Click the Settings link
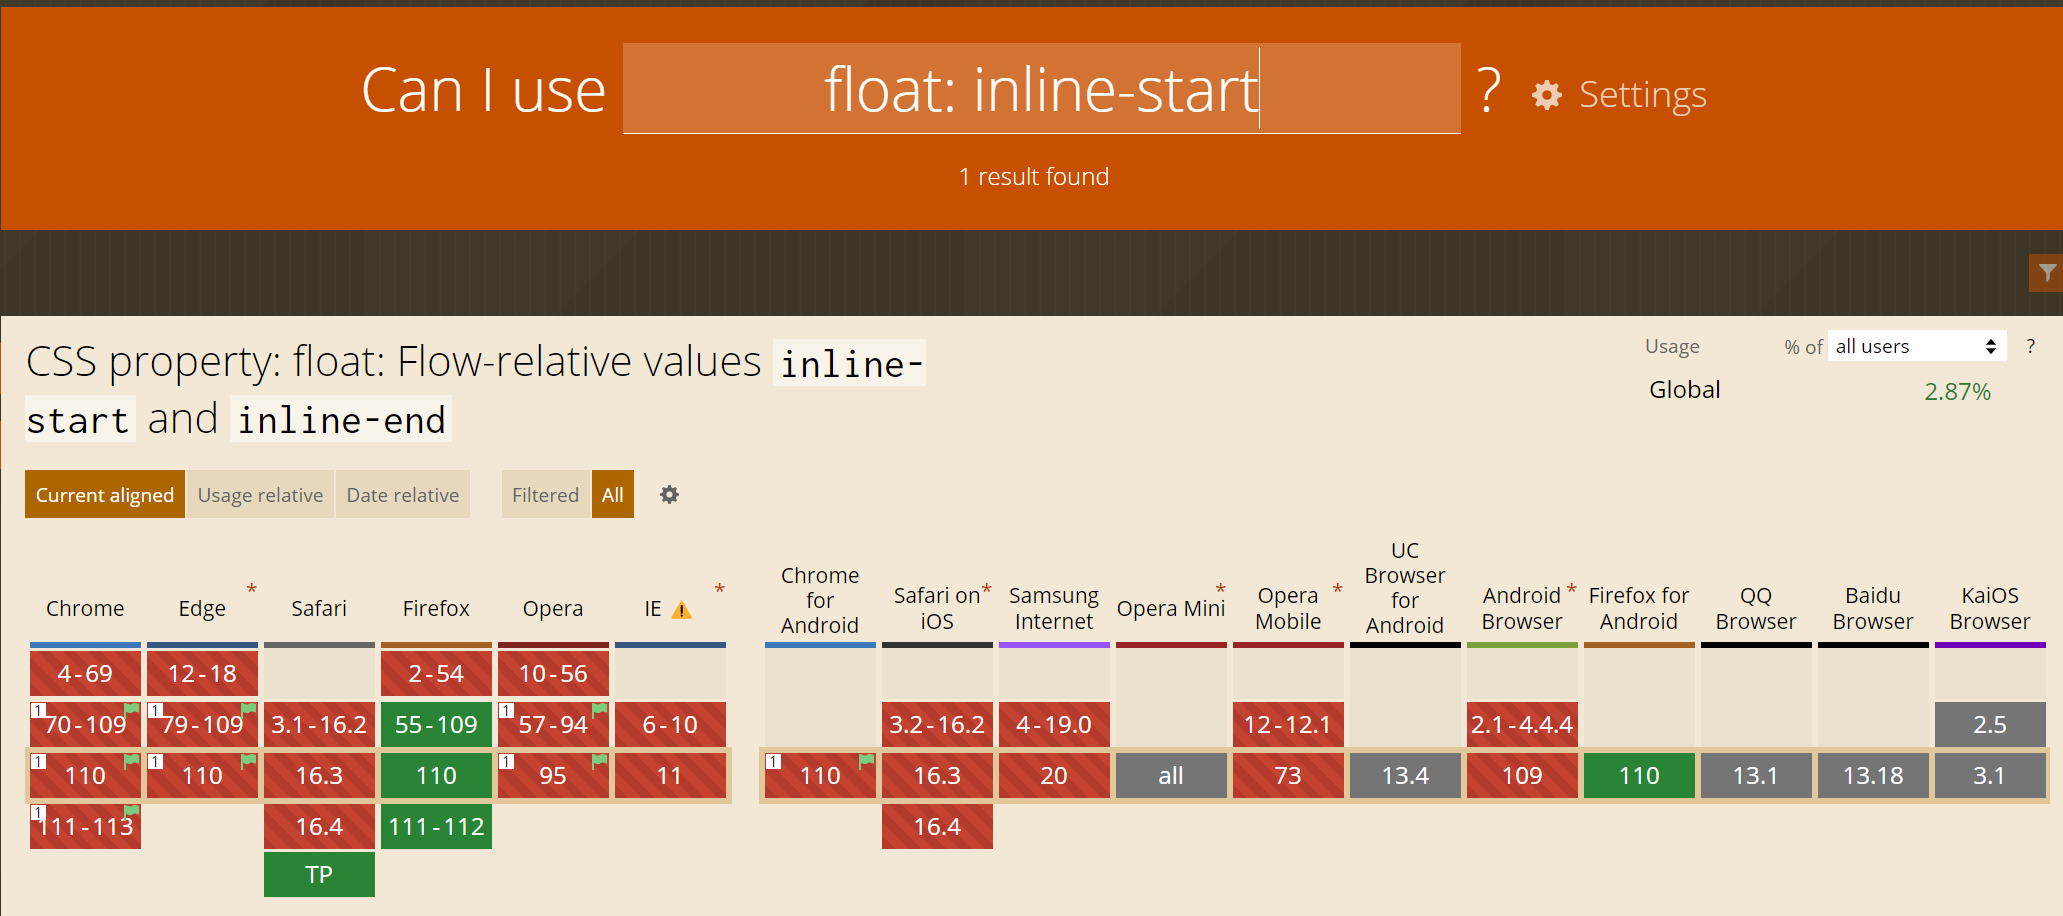The height and width of the screenshot is (916, 2063). [x=1642, y=95]
